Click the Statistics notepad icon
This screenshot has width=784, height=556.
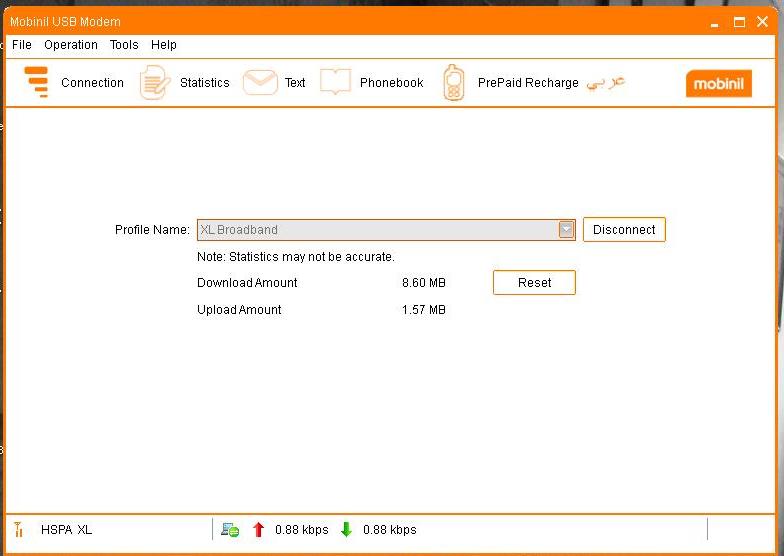(x=154, y=82)
